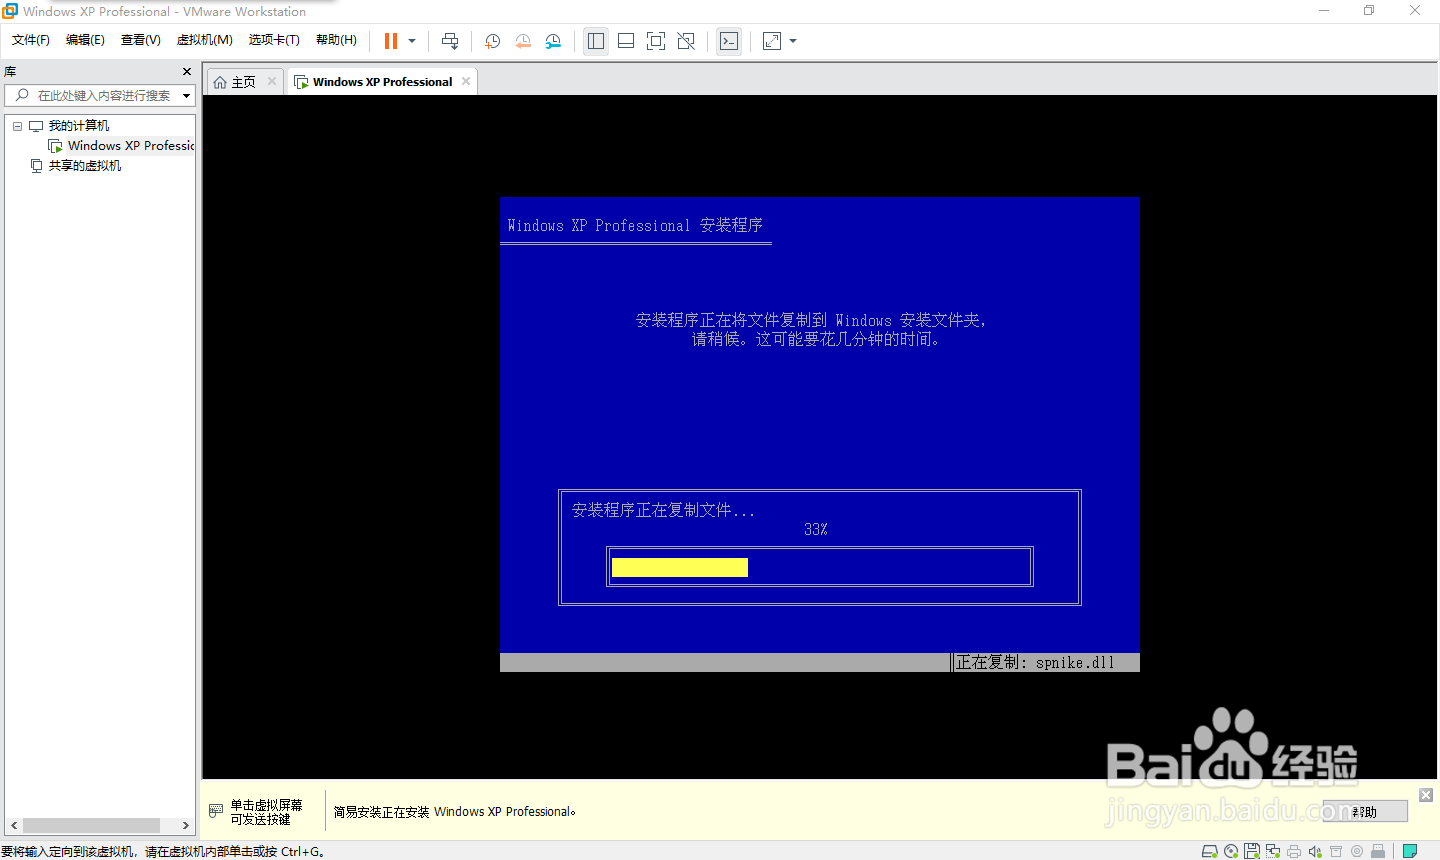Click the archive box device status icon

click(x=1336, y=852)
